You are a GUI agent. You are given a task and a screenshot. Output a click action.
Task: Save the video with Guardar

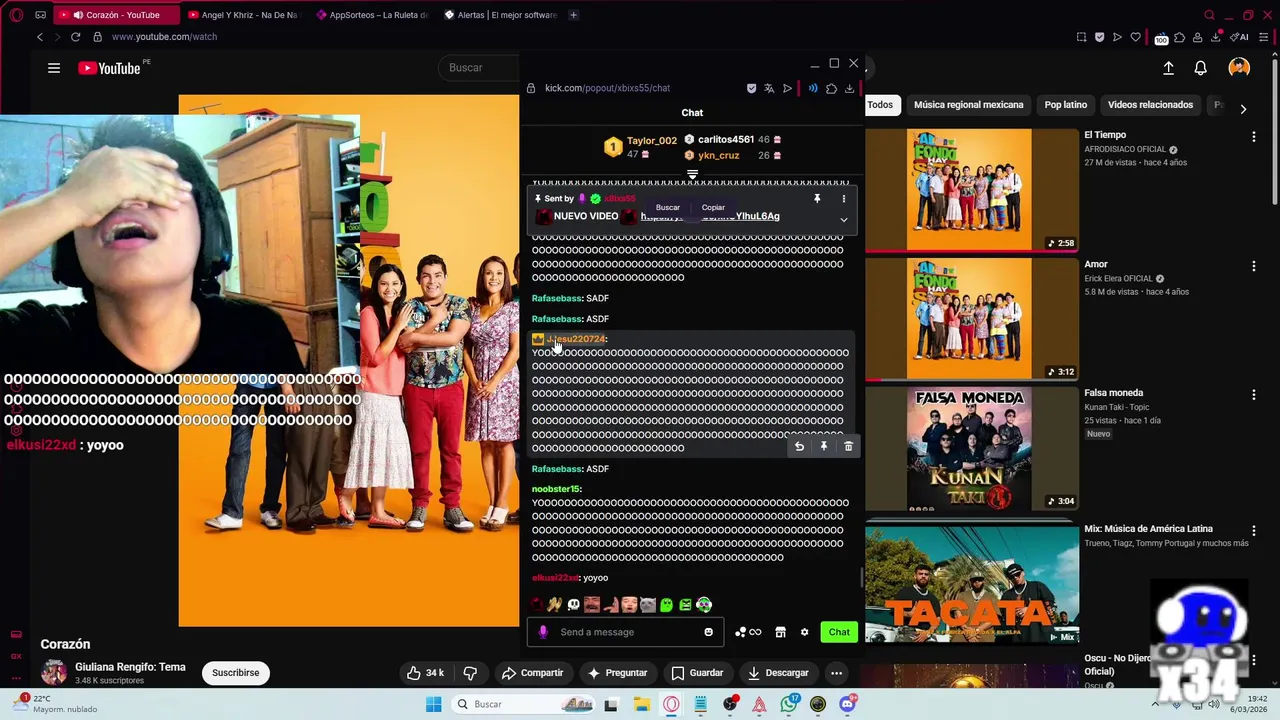pos(697,673)
